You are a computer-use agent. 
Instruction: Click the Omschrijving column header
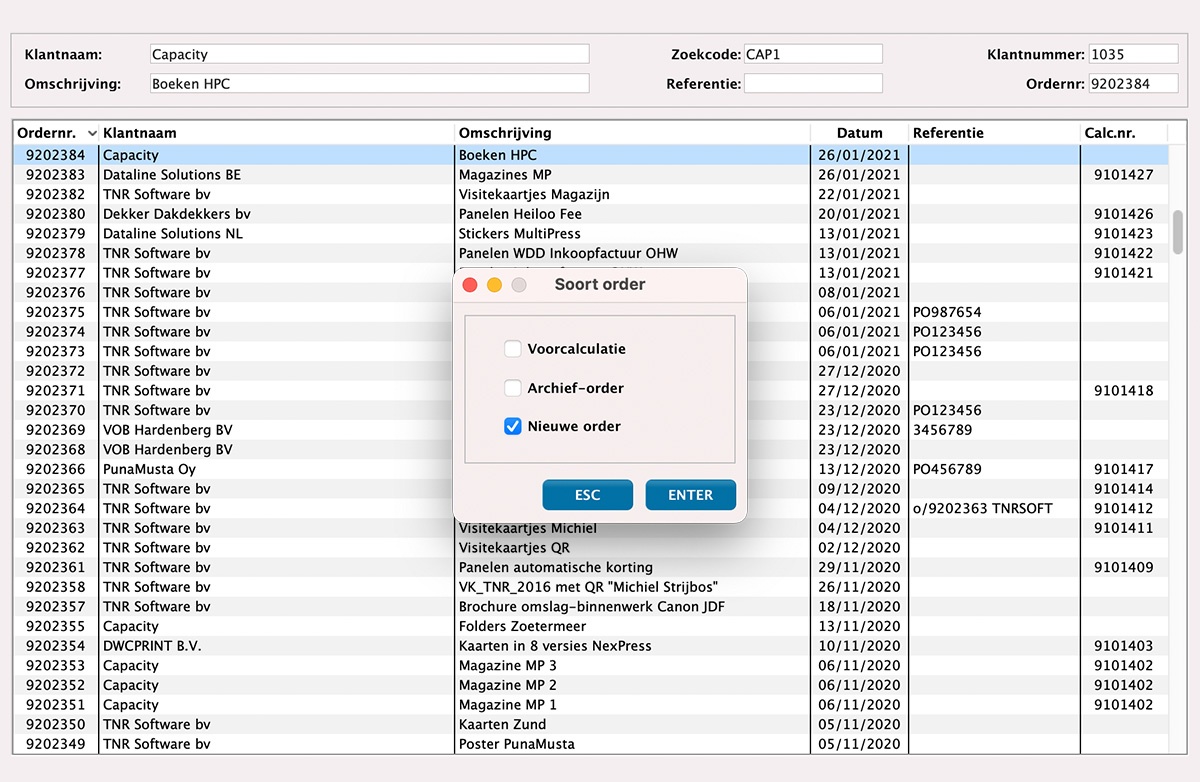[x=505, y=133]
